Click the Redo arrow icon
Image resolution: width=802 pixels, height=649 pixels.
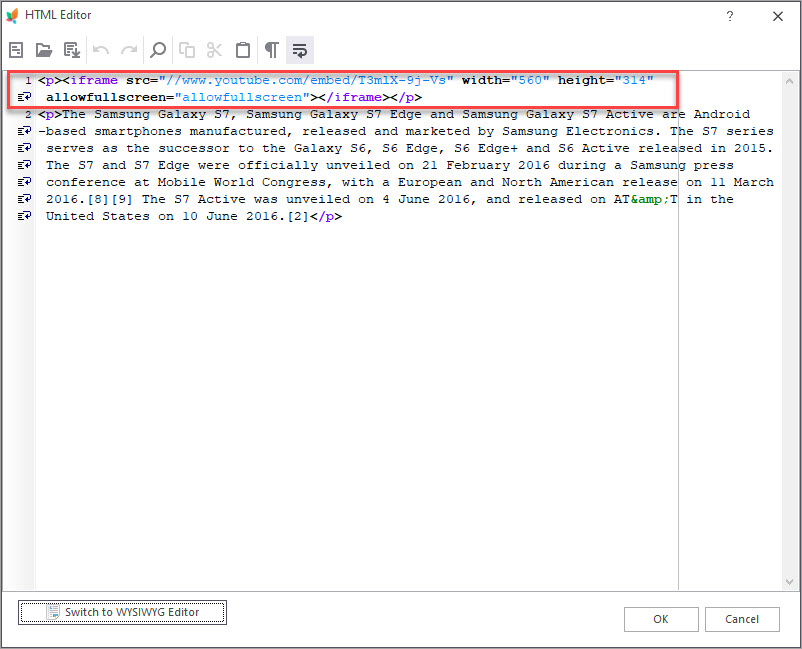click(129, 50)
